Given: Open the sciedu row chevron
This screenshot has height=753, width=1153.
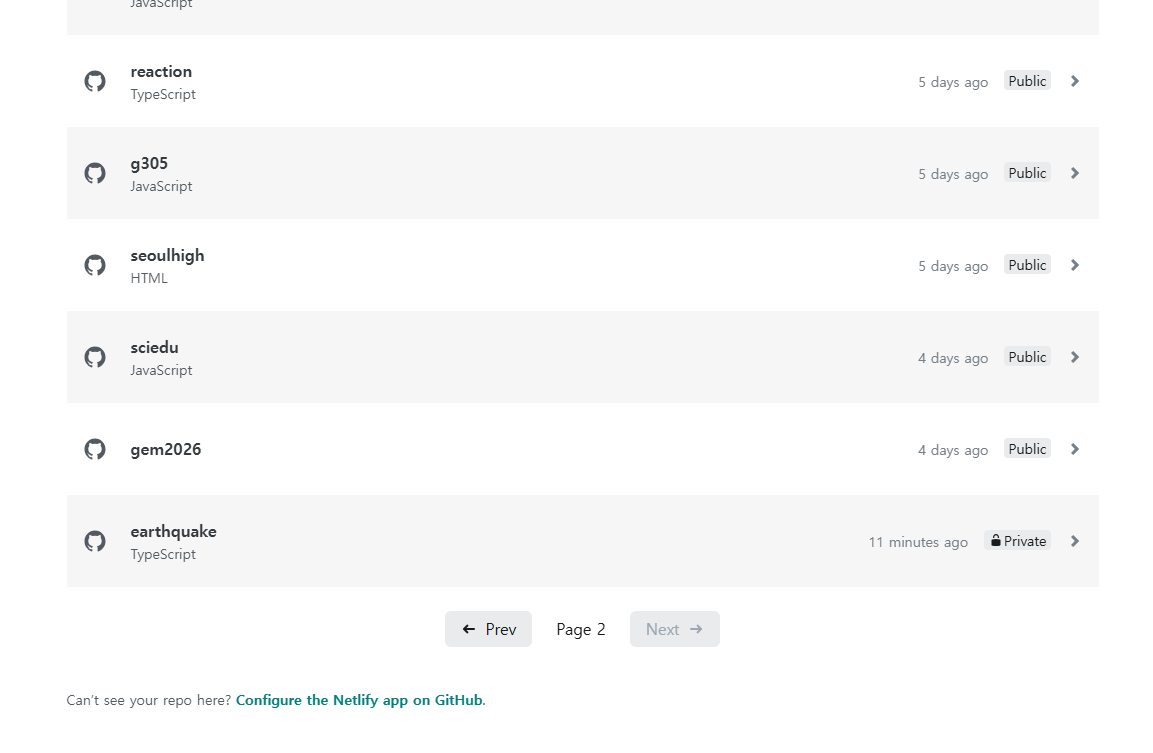Looking at the screenshot, I should coord(1075,357).
